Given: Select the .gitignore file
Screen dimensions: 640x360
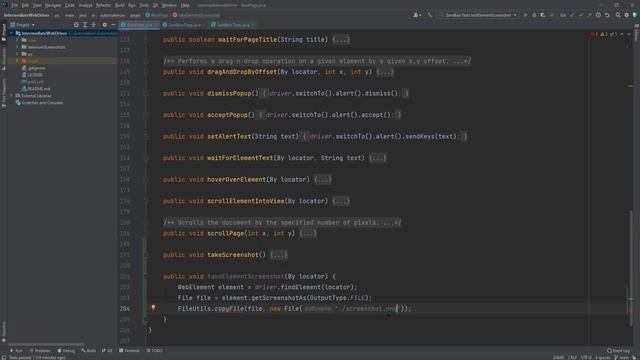Looking at the screenshot, I should pos(33,68).
